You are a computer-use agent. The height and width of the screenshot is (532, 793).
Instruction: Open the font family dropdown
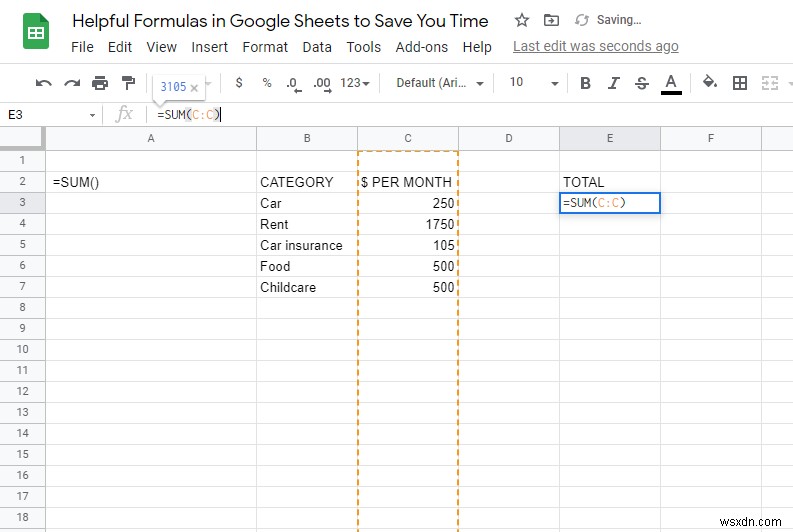[440, 83]
